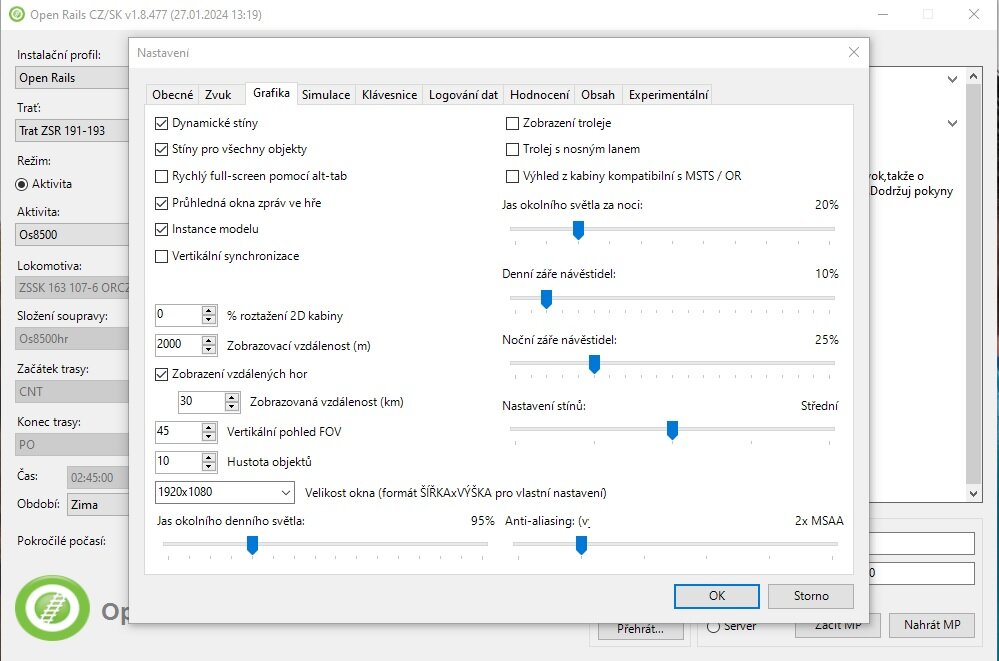Click the Open Rails green logo
This screenshot has width=999, height=661.
(52, 607)
